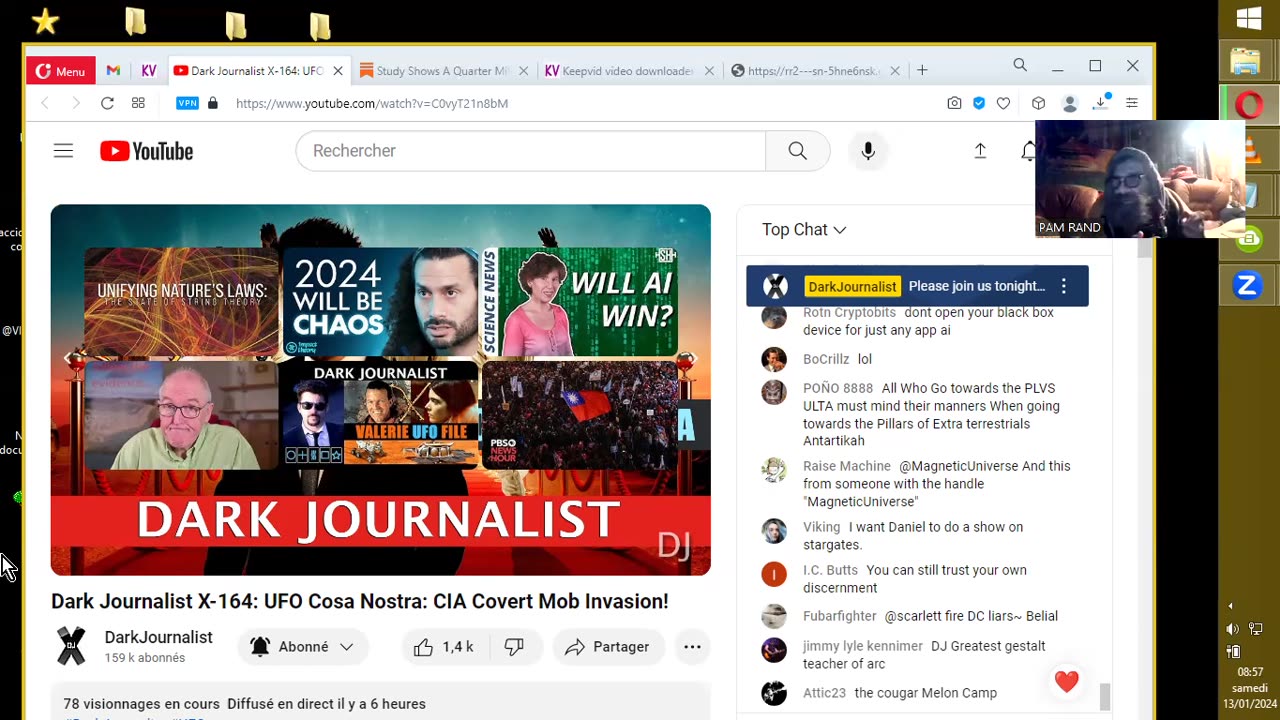Viewport: 1280px width, 720px height.
Task: Open the network tray icon
Action: click(1256, 629)
